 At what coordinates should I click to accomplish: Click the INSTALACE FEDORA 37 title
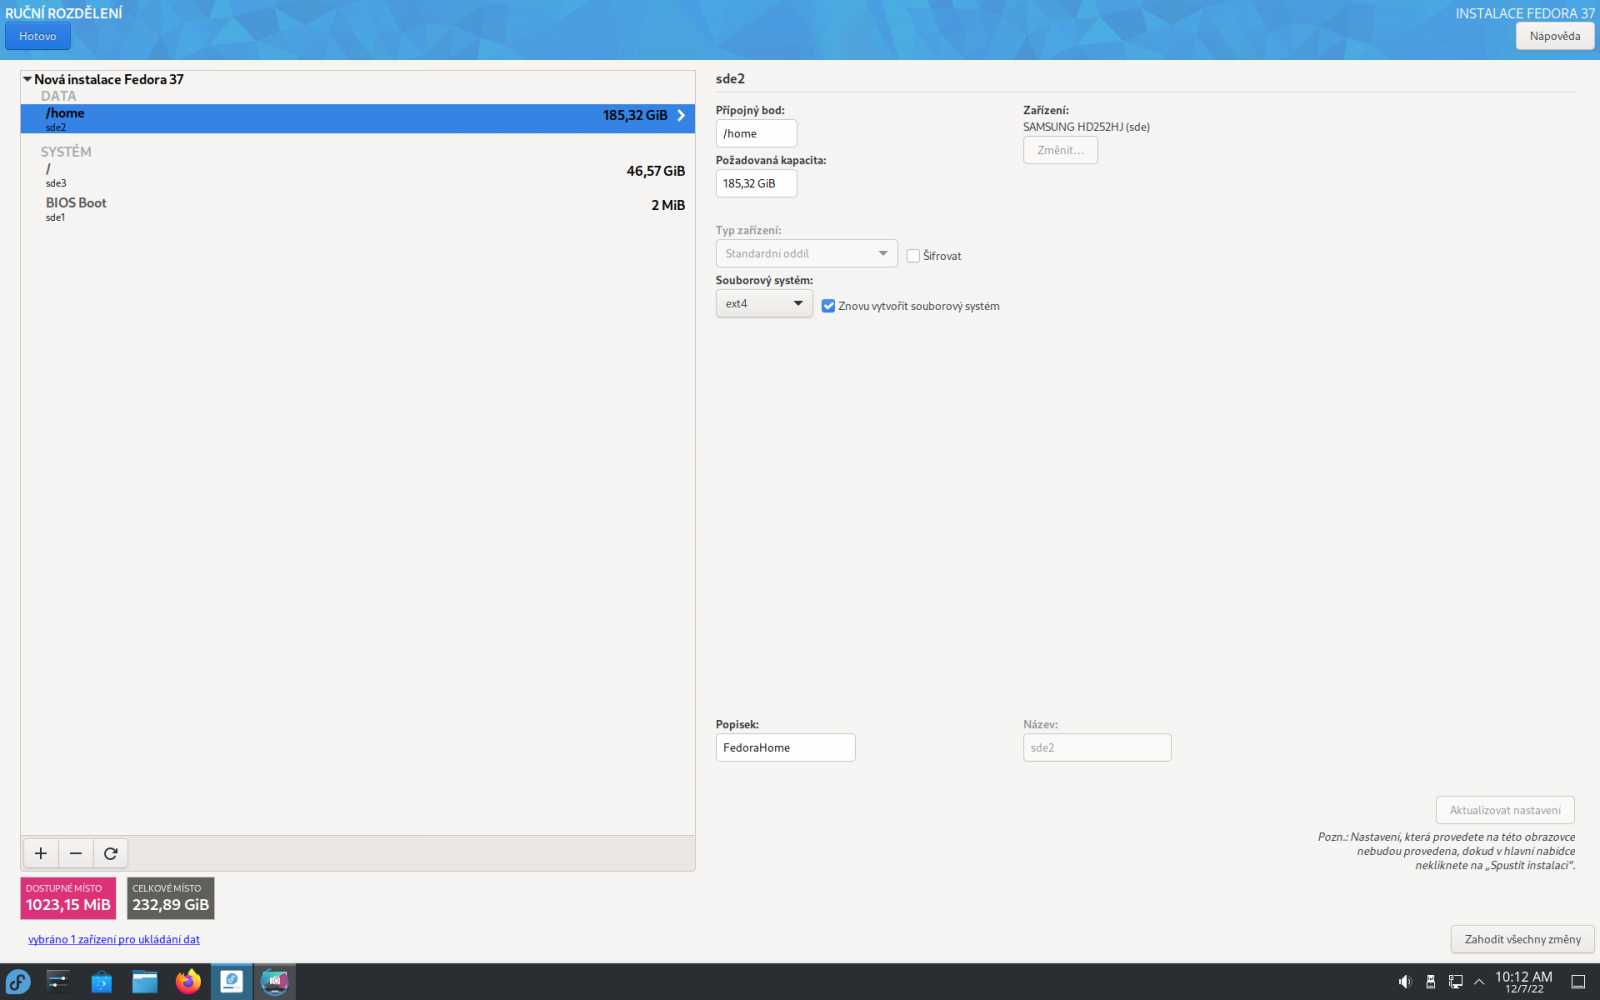pos(1525,13)
